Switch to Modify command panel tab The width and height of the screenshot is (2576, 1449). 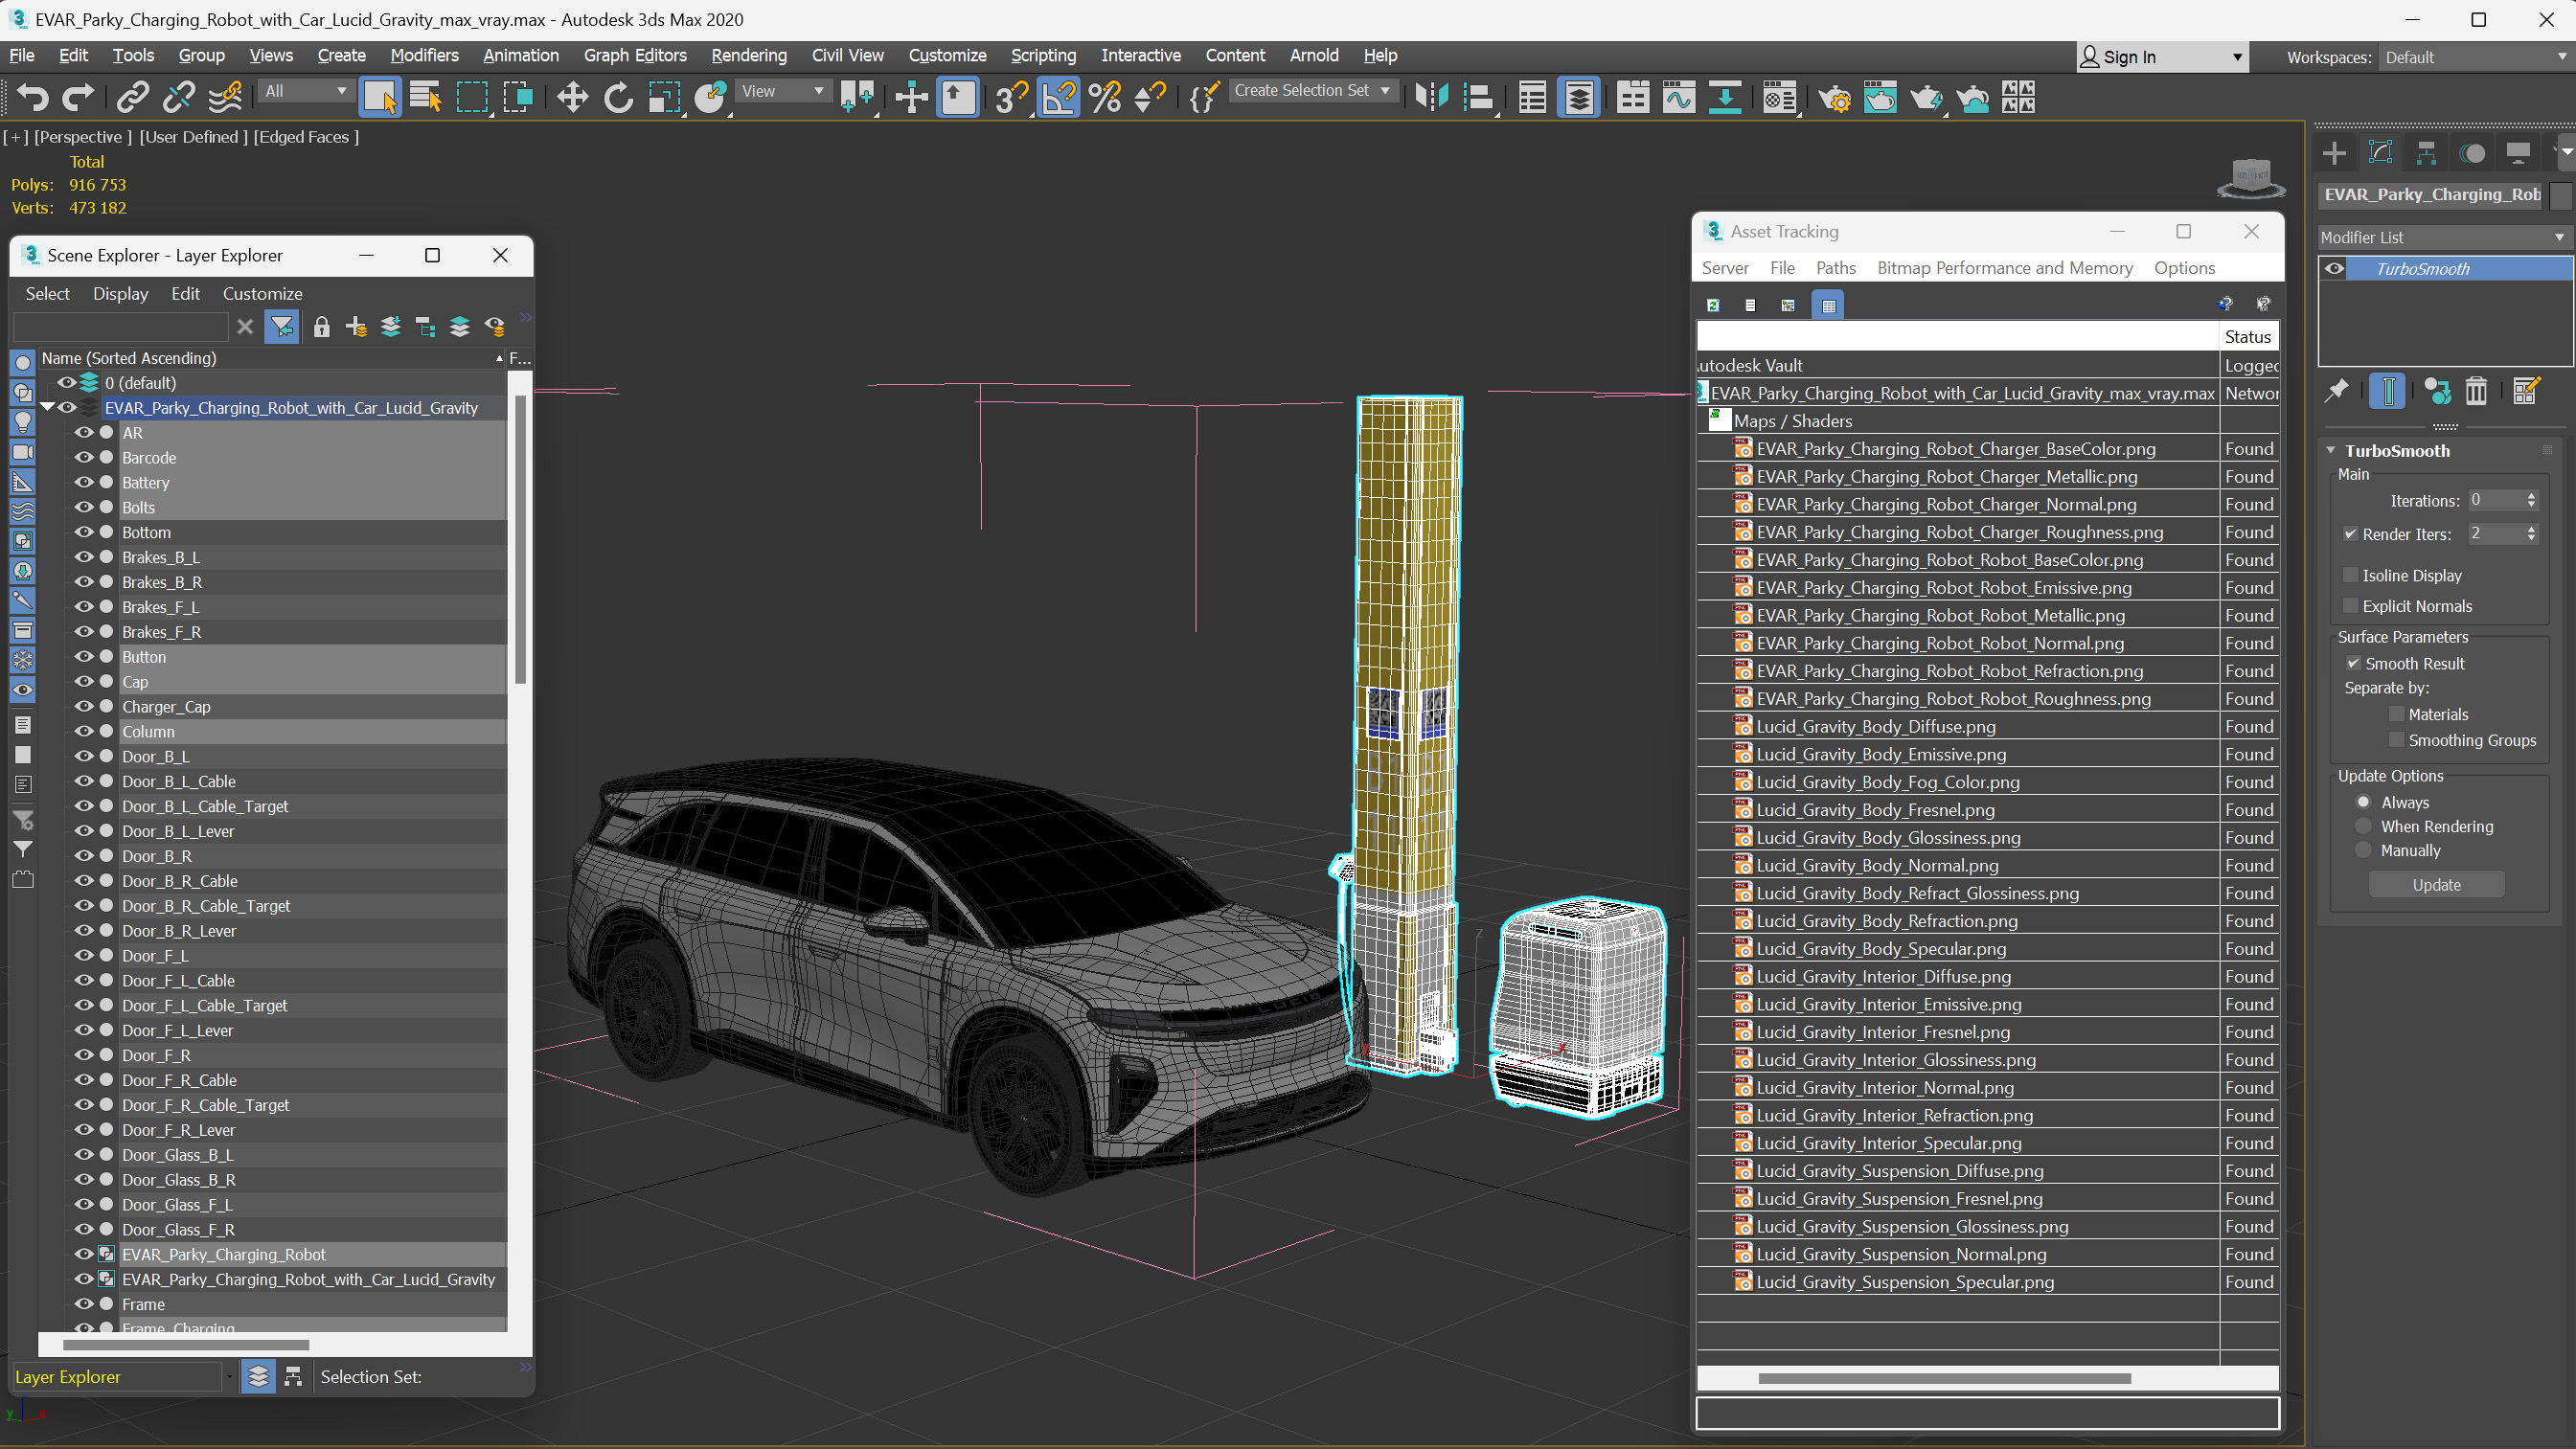click(2381, 153)
